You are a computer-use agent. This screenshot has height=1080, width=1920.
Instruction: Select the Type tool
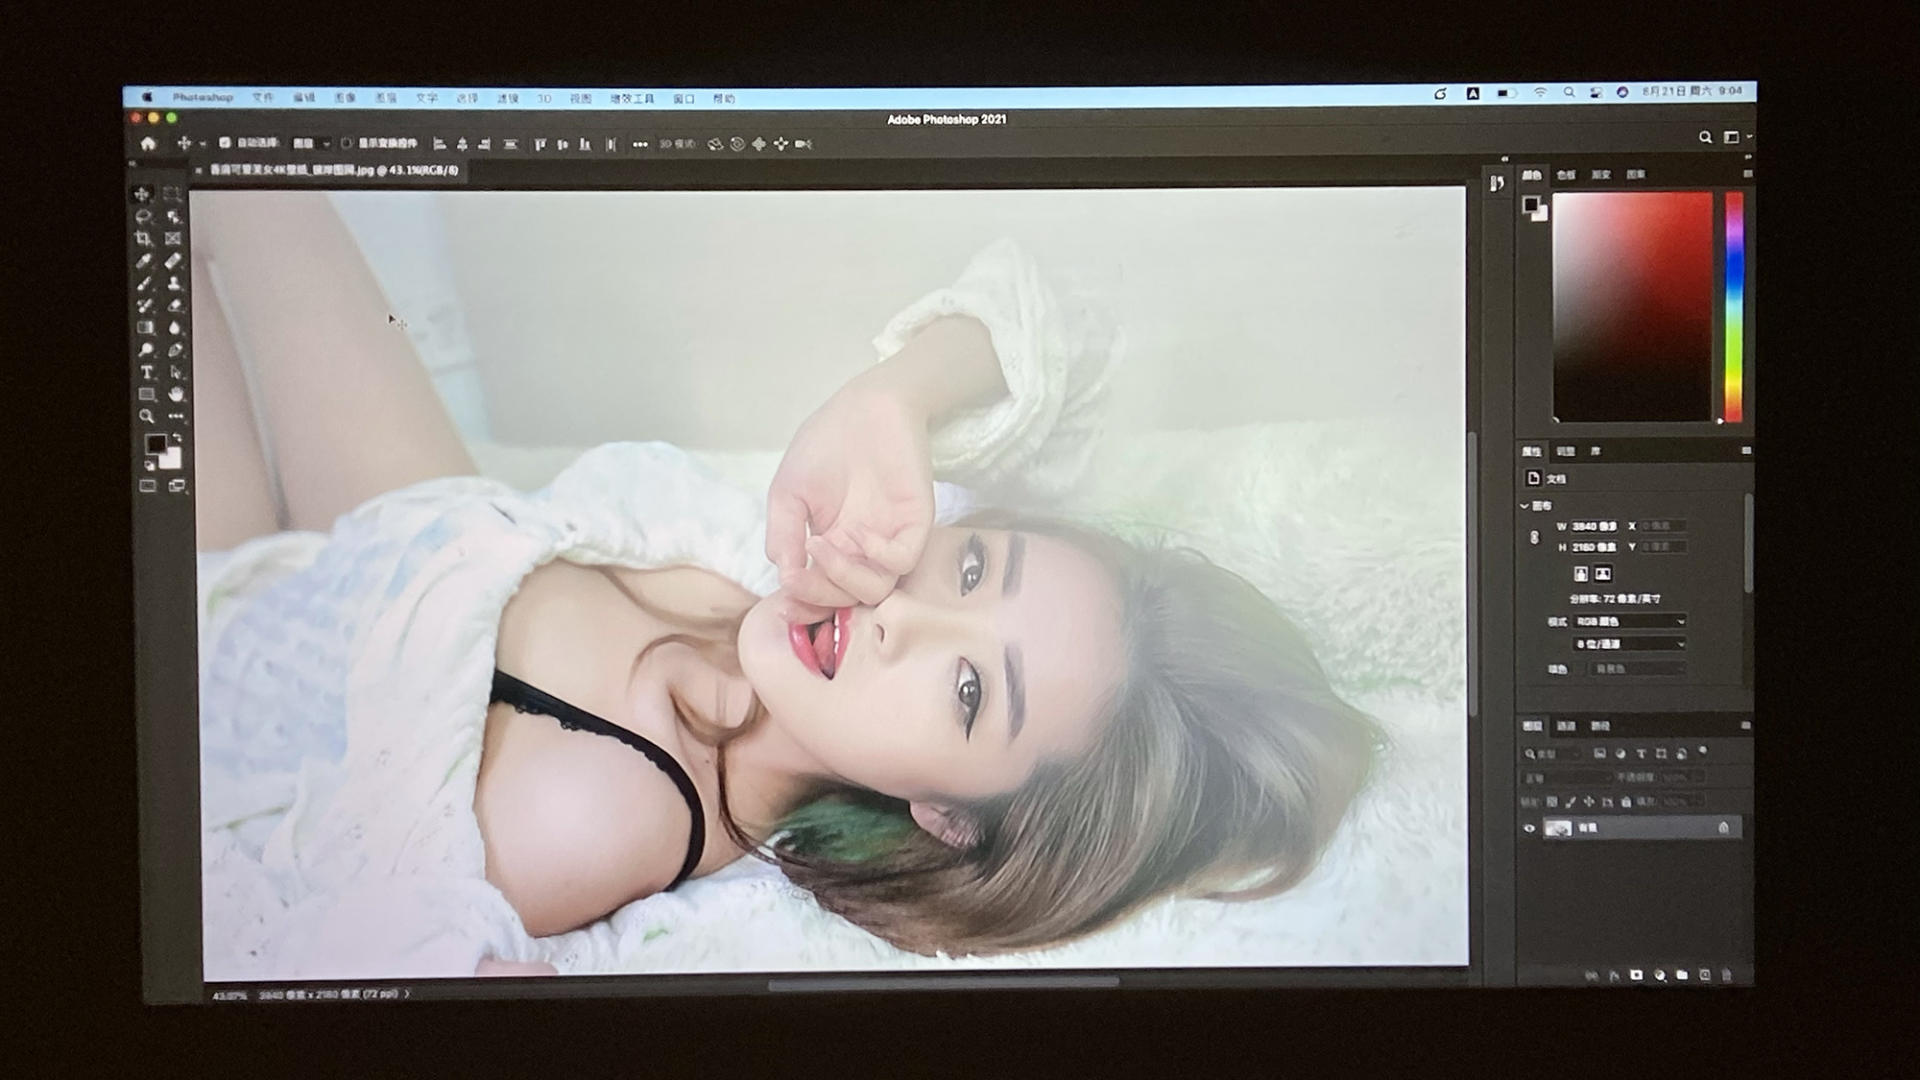tap(146, 372)
